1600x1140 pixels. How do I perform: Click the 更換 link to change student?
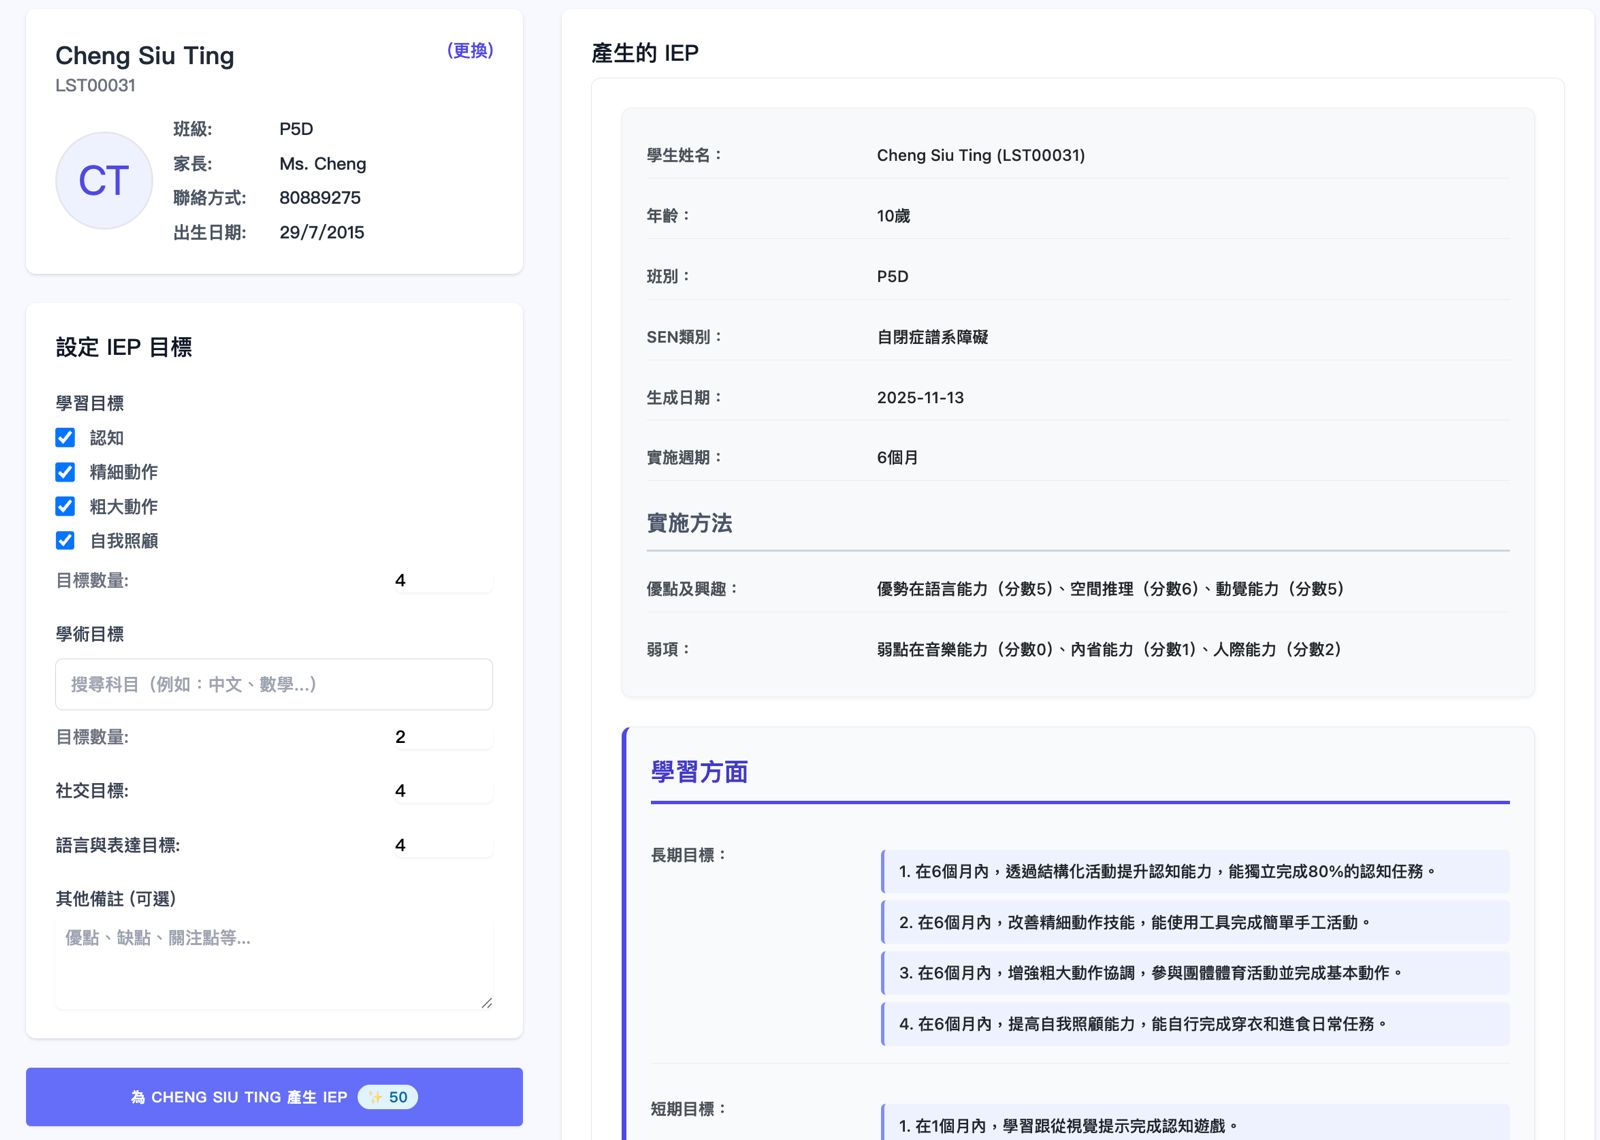[x=470, y=51]
